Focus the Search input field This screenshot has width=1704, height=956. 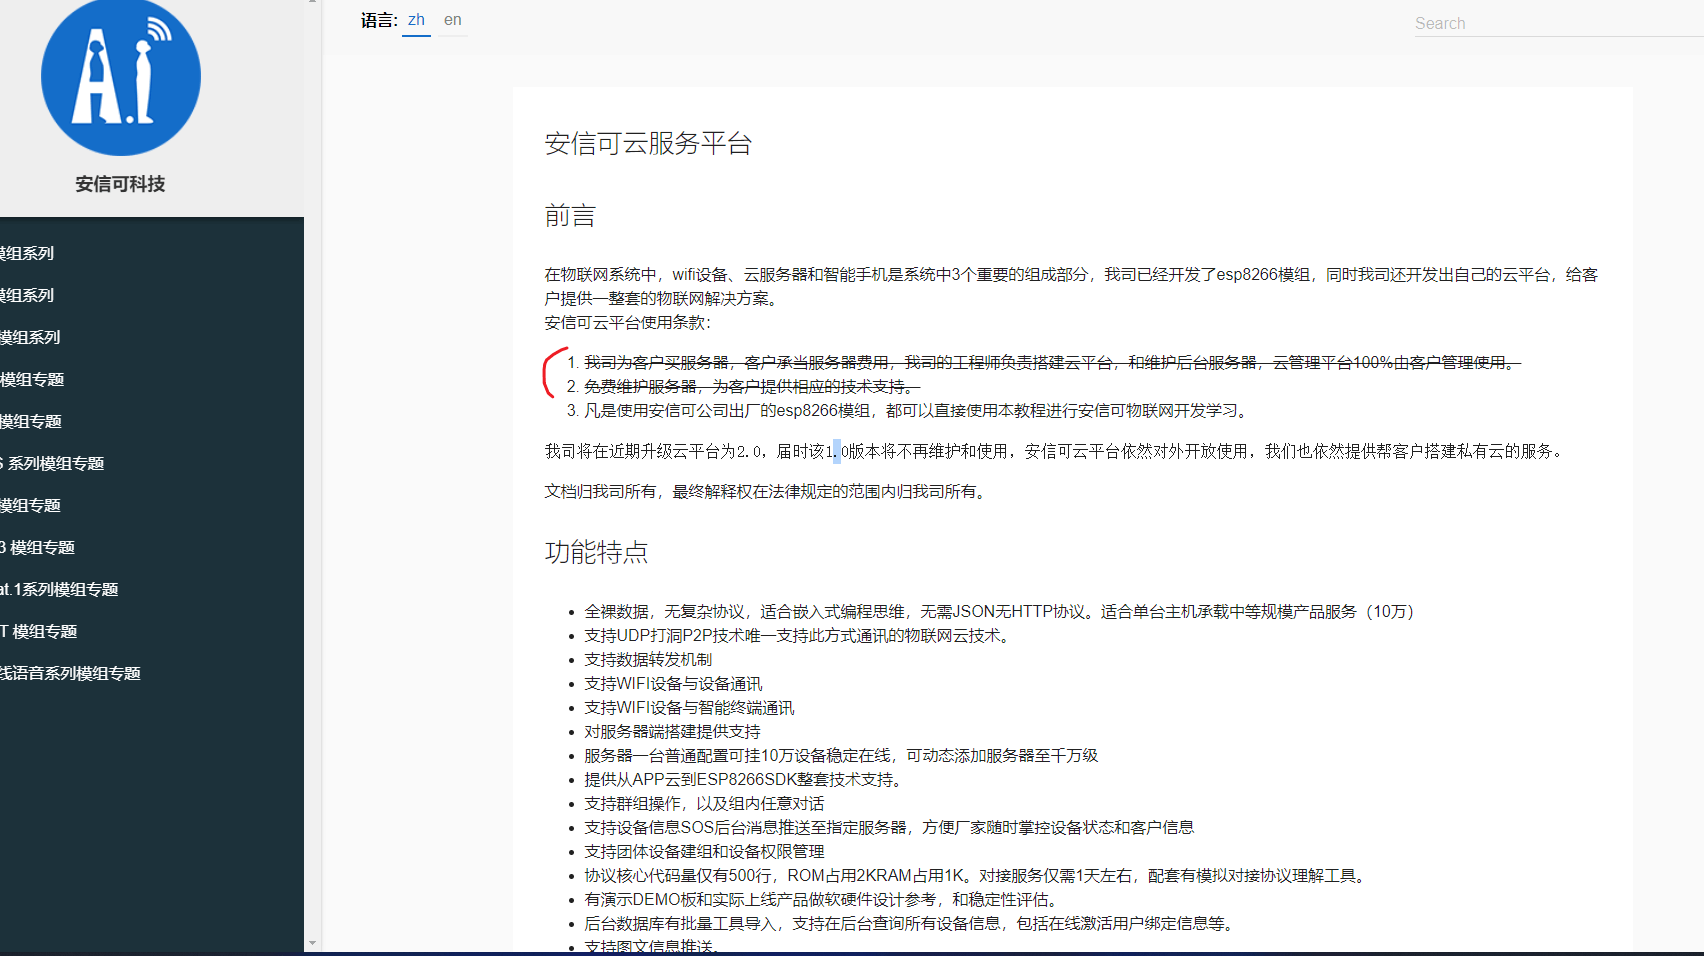tap(1559, 23)
